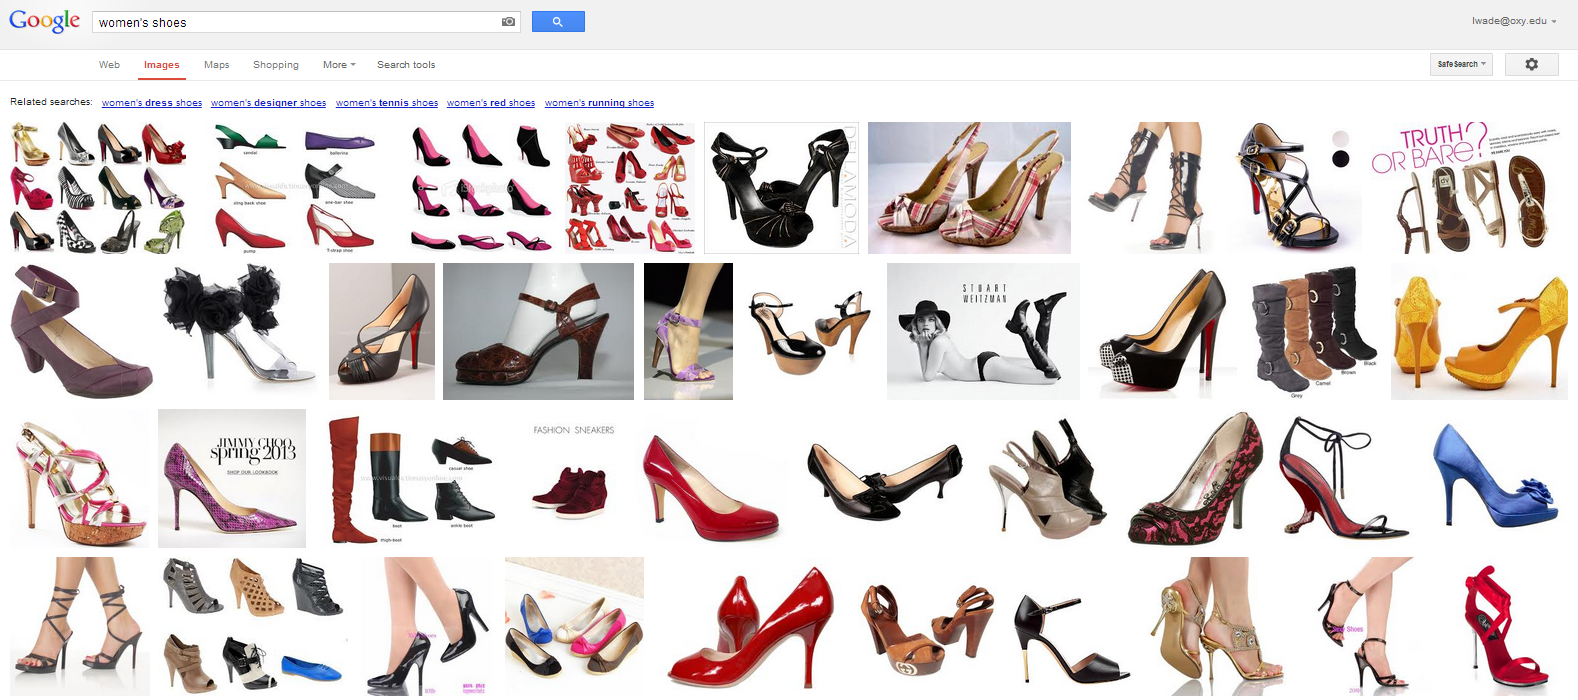Screen dimensions: 1578x700
Task: Click inside the women's shoes search field
Action: tap(295, 22)
